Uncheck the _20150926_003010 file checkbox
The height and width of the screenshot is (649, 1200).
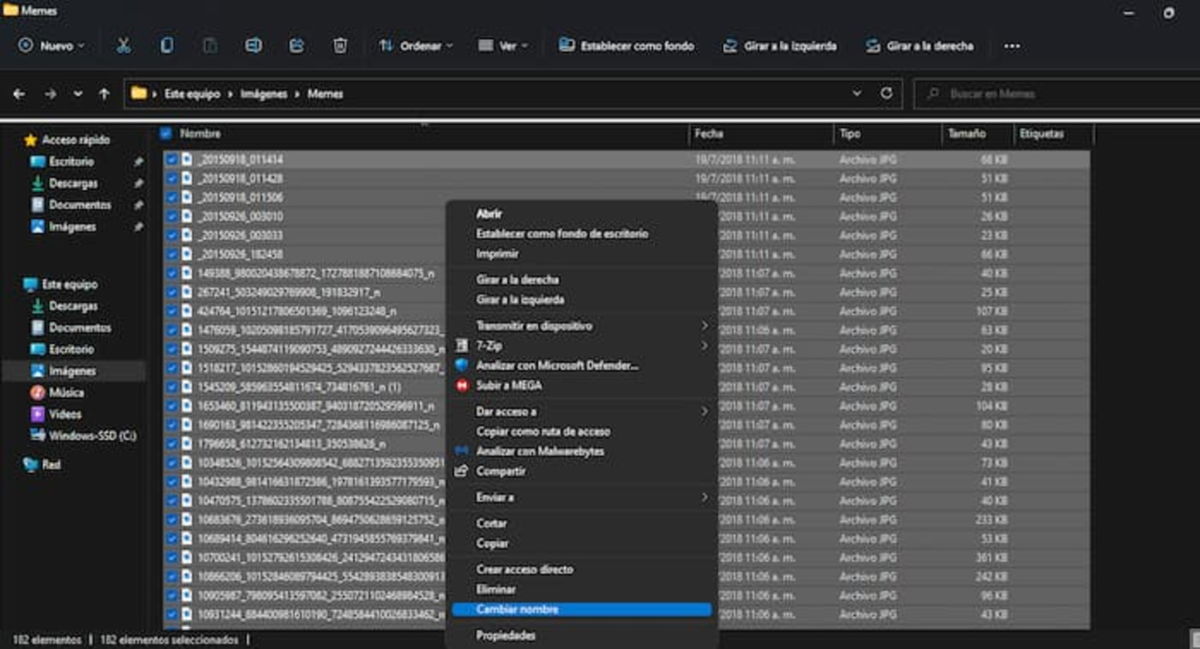point(172,216)
